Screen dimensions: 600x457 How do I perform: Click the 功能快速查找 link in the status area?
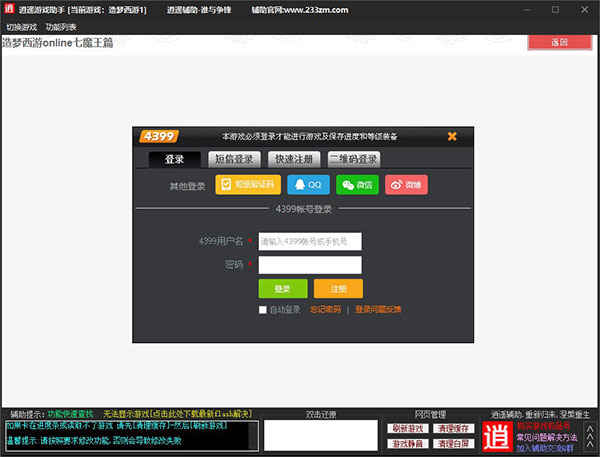70,414
